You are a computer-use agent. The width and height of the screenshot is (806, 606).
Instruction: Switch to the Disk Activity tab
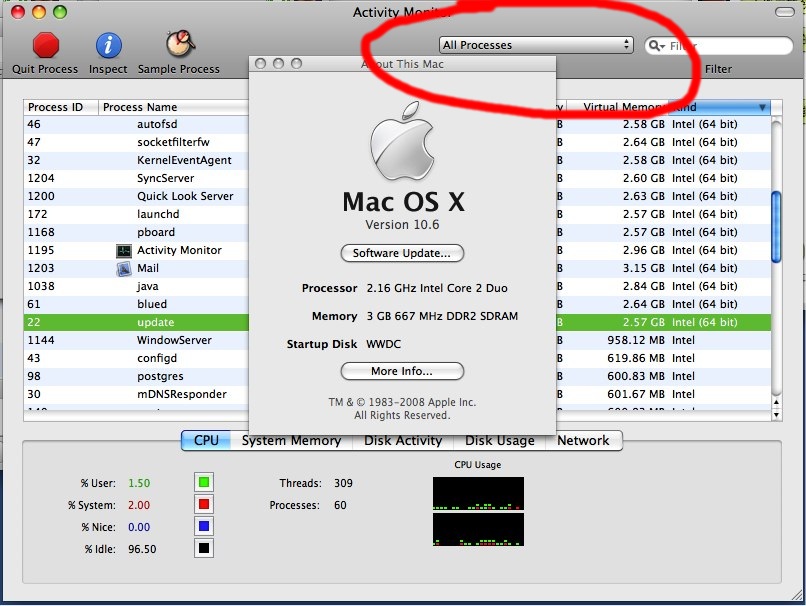(403, 440)
